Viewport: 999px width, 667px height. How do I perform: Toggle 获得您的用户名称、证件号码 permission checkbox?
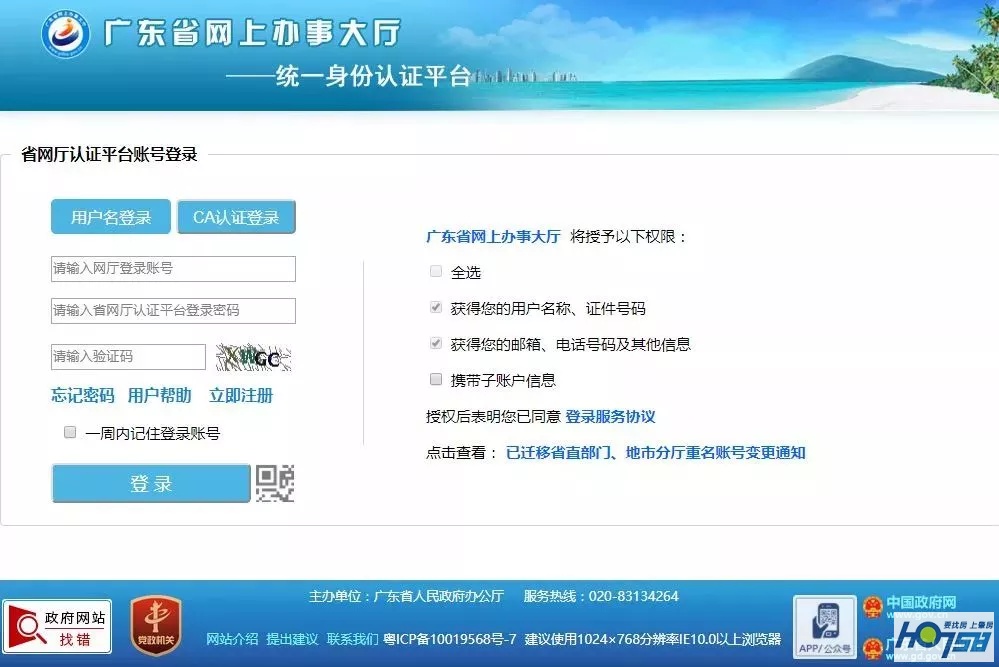coord(436,308)
